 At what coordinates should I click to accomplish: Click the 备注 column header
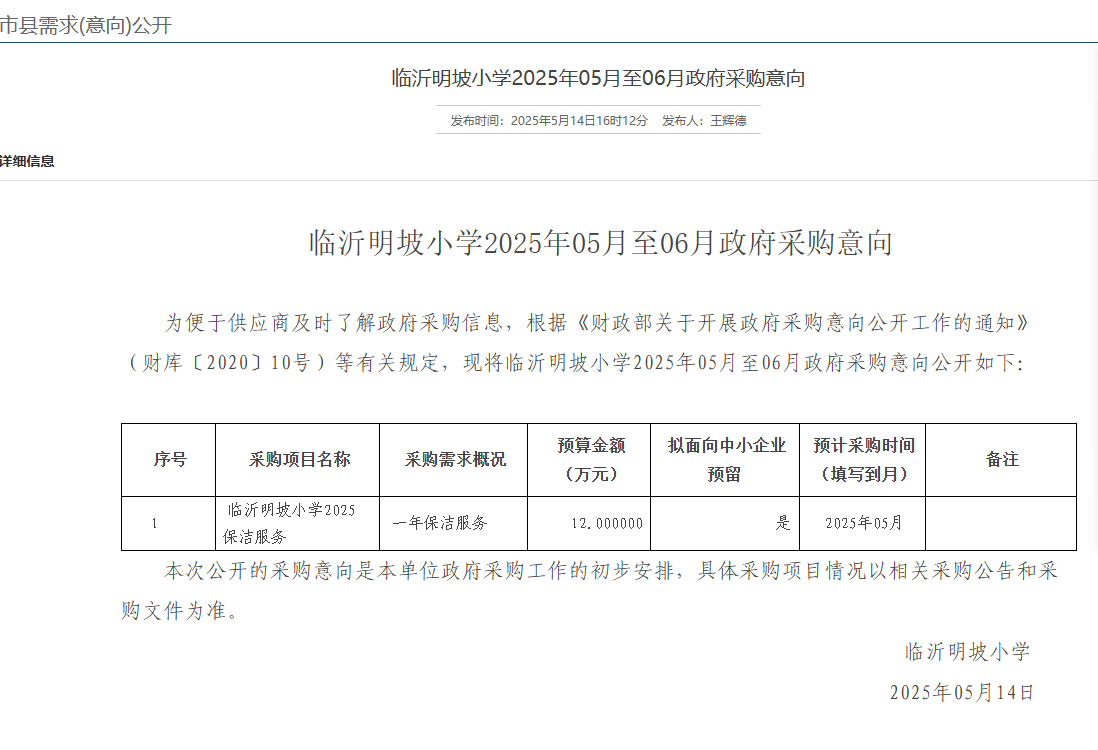pyautogui.click(x=1001, y=459)
